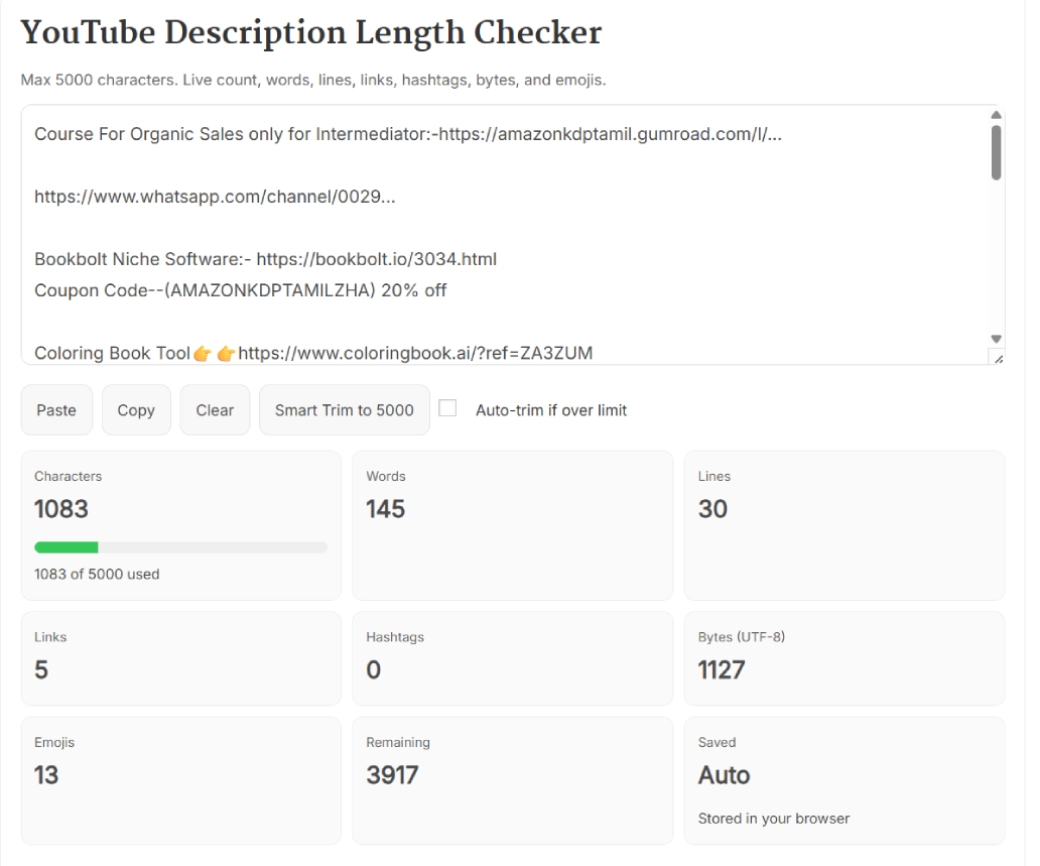The width and height of the screenshot is (1040, 866).
Task: Click the 'Bytes (UTF-8)' card label
Action: point(741,637)
